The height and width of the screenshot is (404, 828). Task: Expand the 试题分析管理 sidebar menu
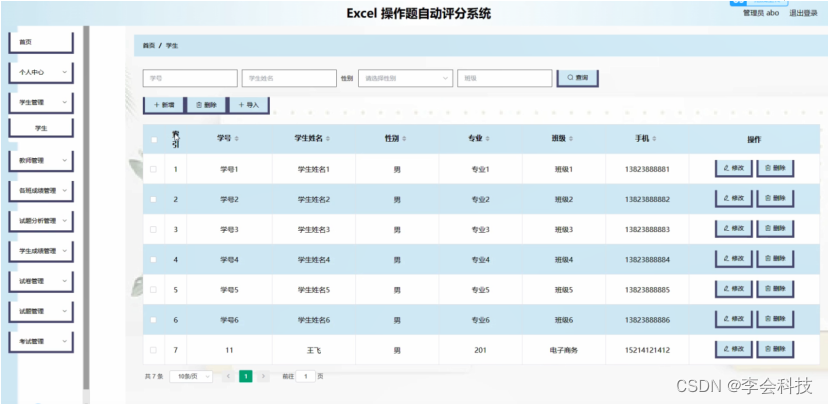[41, 222]
